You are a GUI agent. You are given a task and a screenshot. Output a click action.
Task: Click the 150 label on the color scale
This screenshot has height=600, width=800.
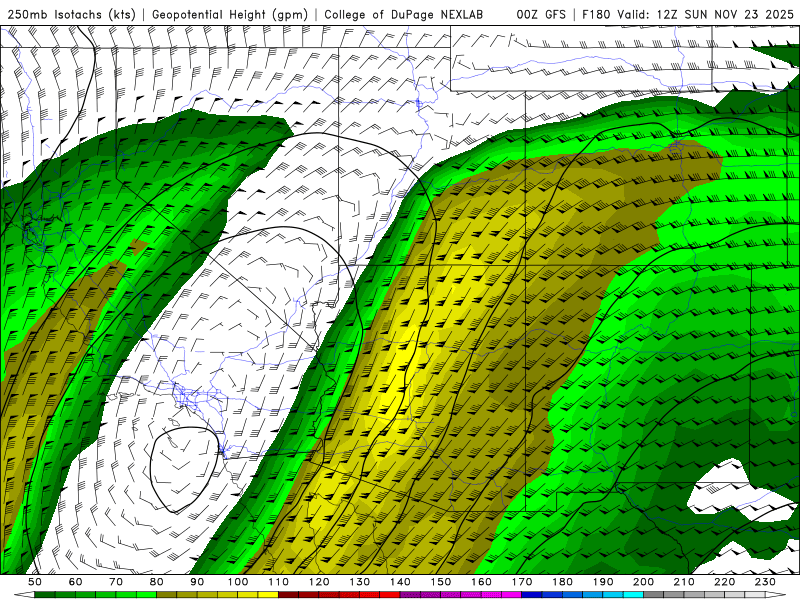point(440,582)
